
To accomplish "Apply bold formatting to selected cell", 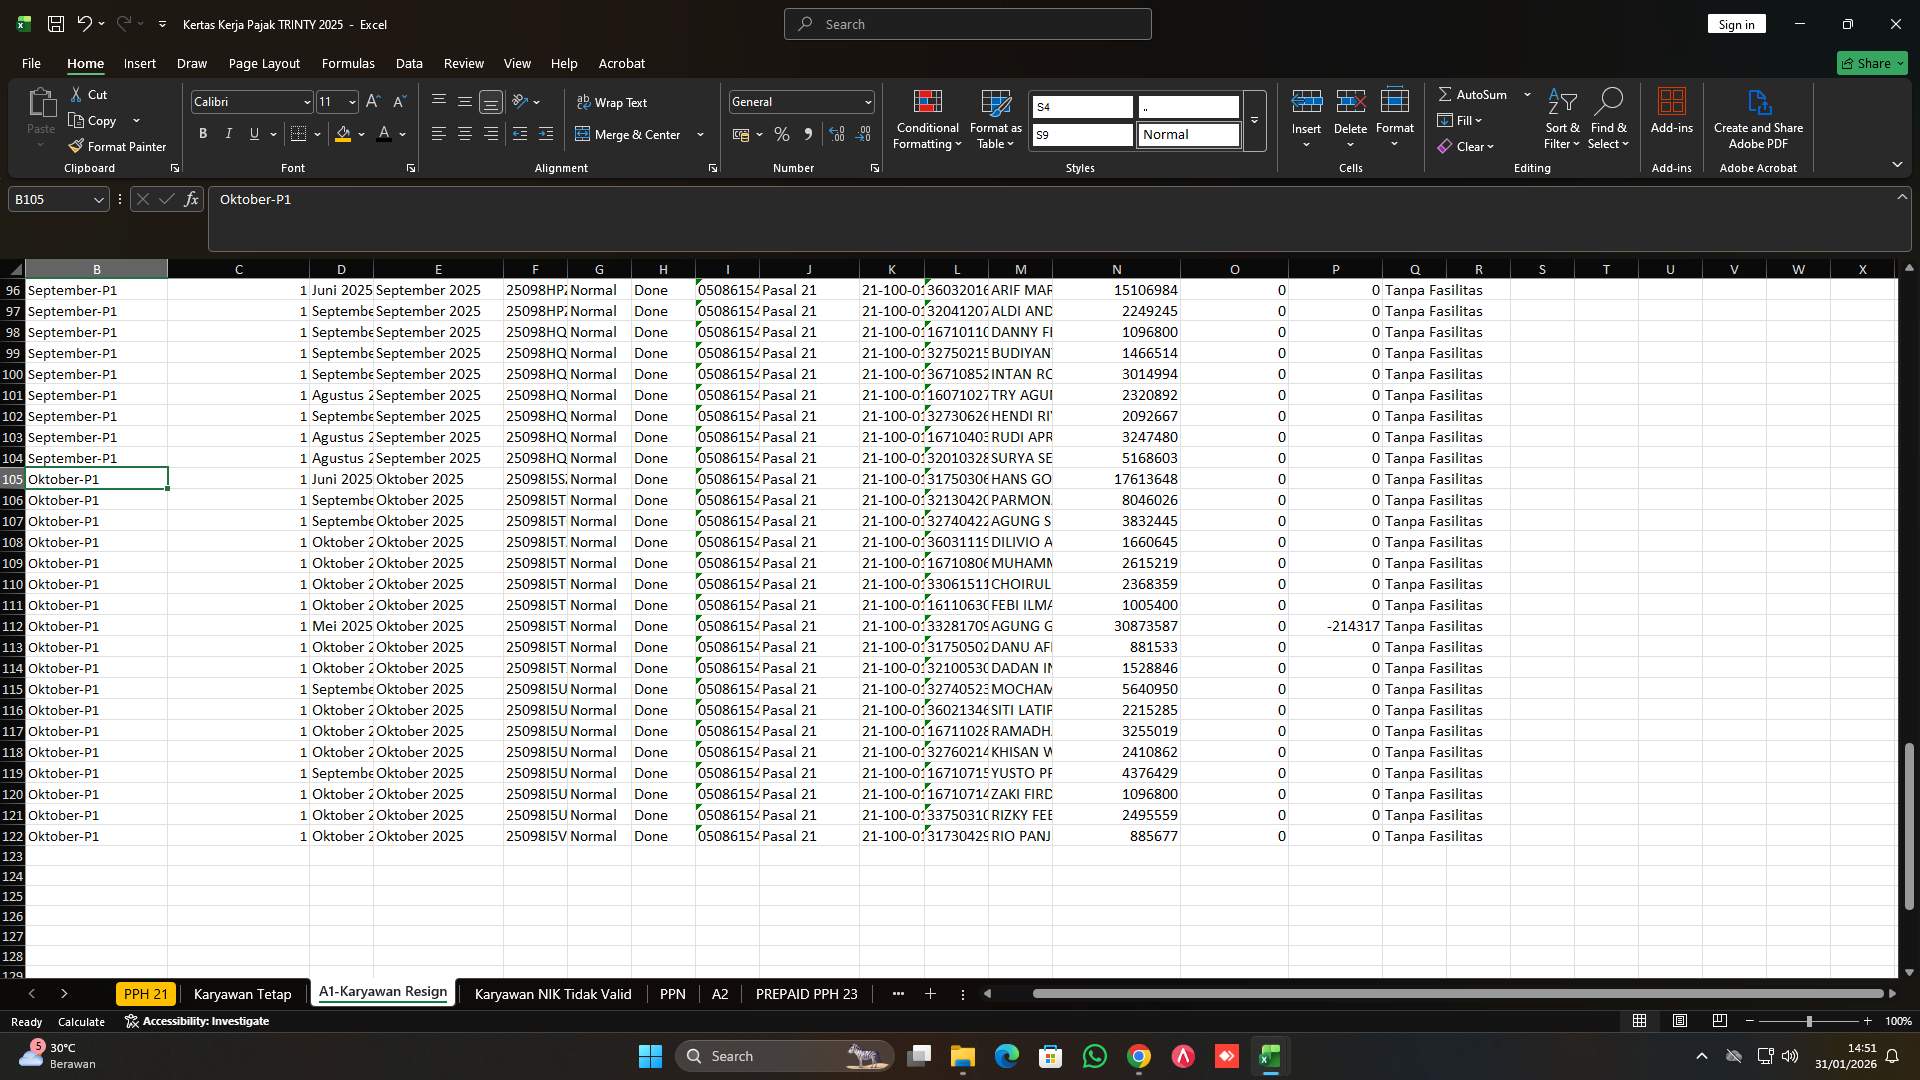I will (202, 133).
